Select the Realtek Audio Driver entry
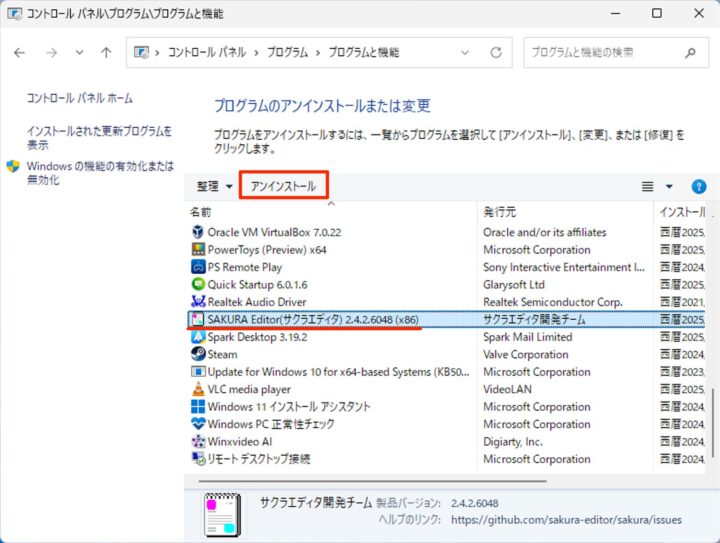 coord(257,302)
